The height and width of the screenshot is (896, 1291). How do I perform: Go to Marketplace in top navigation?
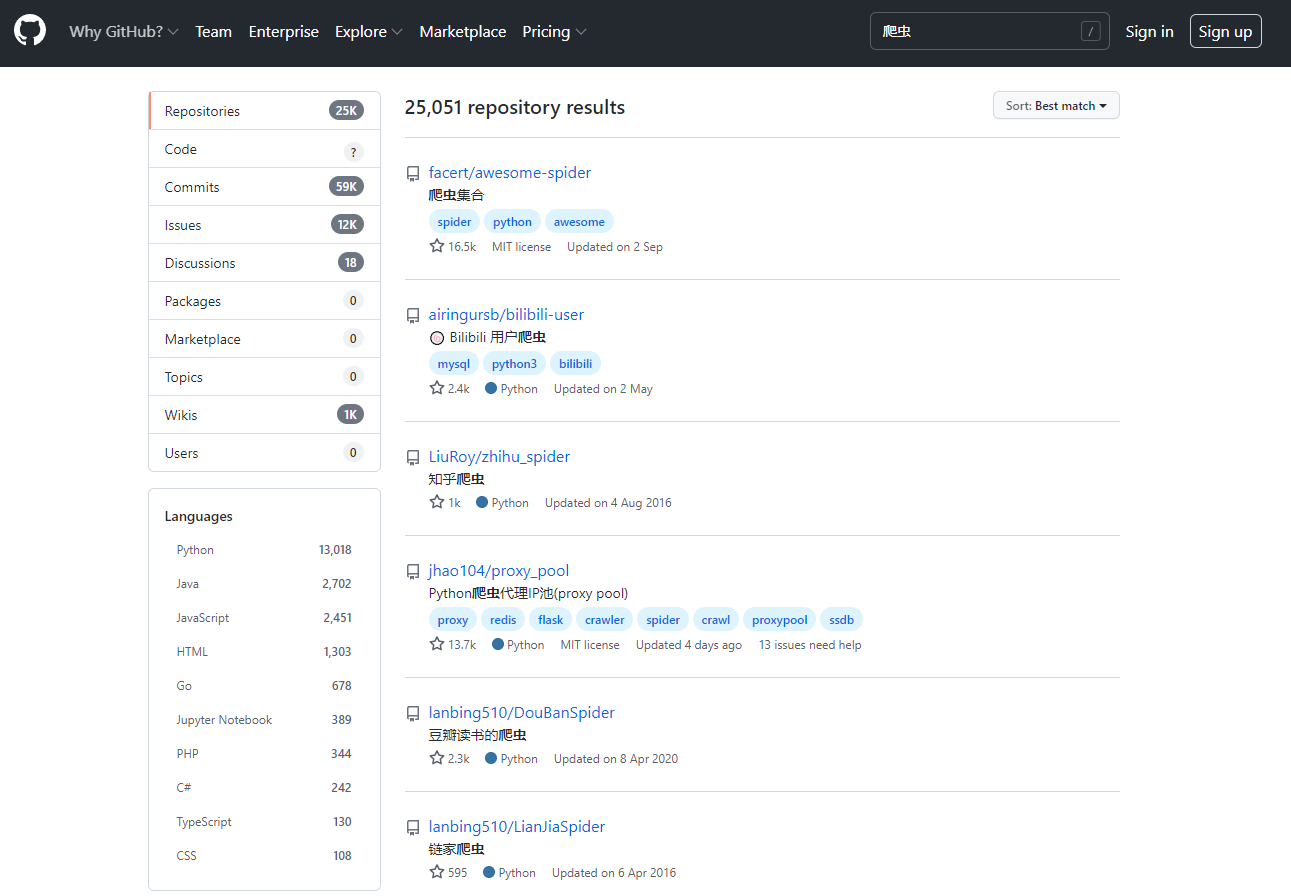click(x=463, y=31)
